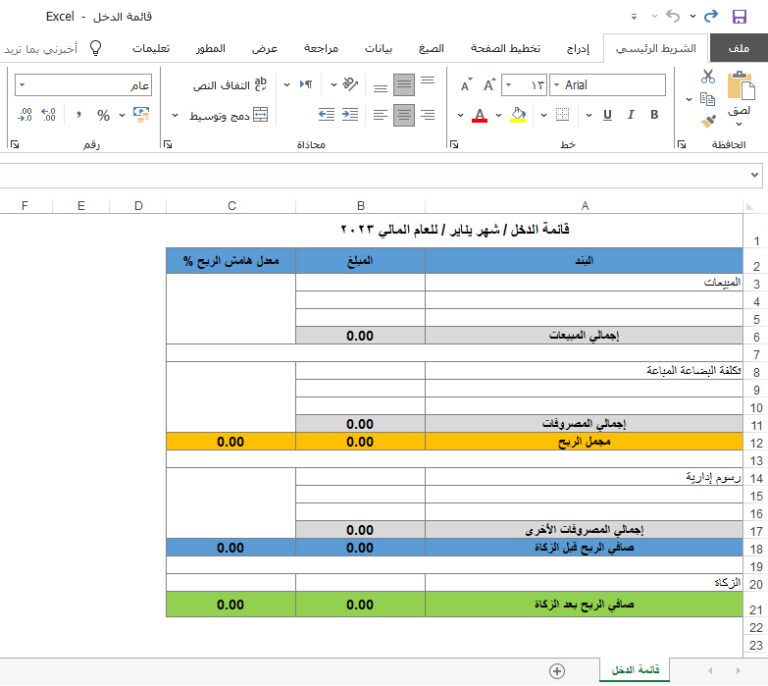Click the Tell Me search box (أخبرني بما تريد)
Viewport: 768px width, 686px height.
(x=51, y=48)
